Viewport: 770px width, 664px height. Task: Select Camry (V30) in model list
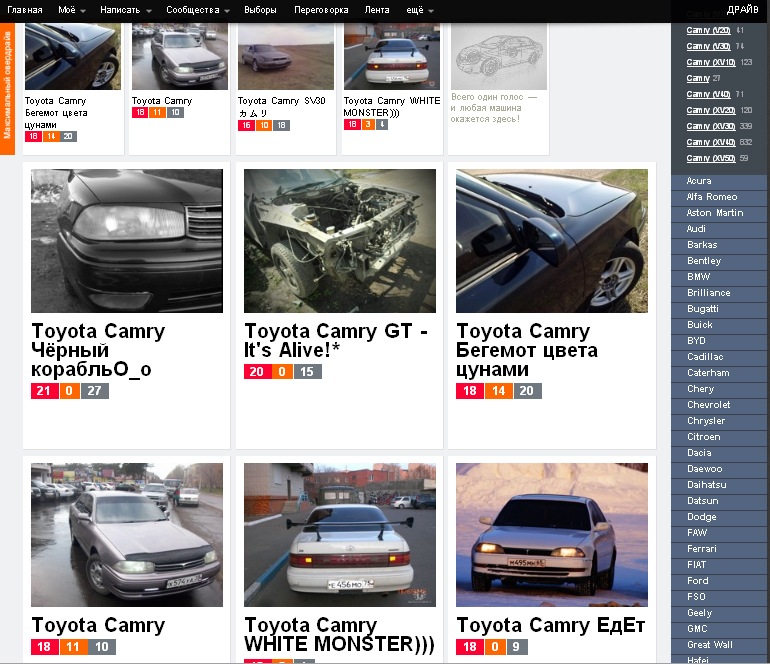click(708, 46)
